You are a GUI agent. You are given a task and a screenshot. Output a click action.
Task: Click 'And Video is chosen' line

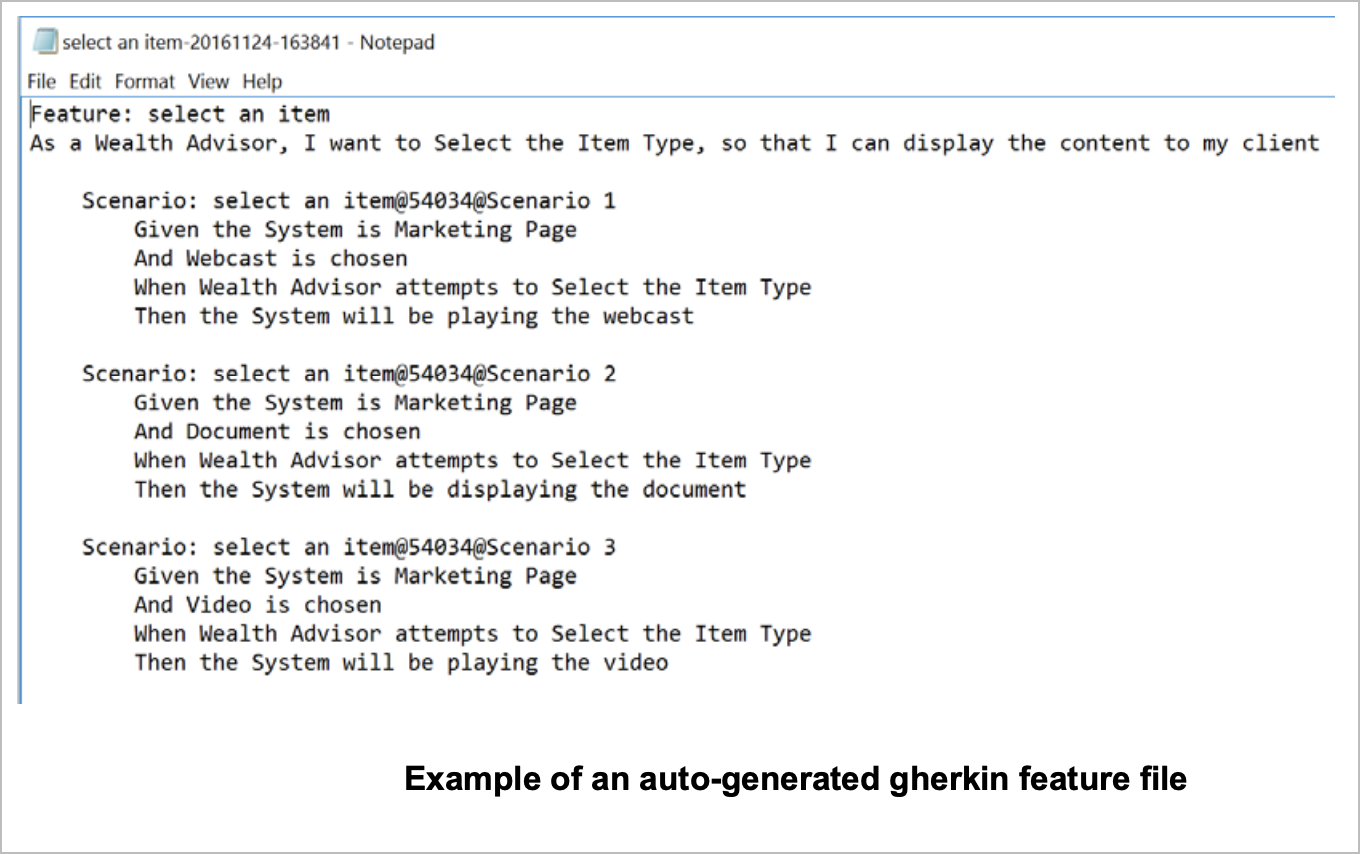click(258, 605)
